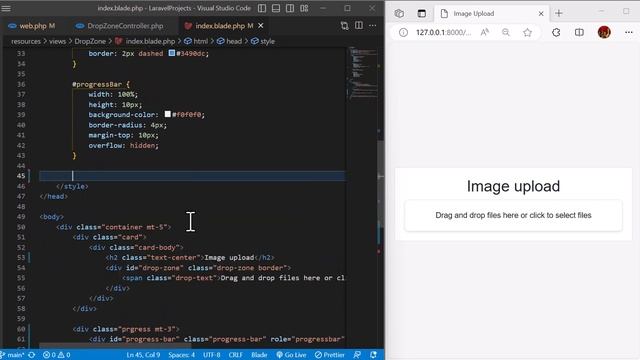Switch to DropZoneController.php tab

pyautogui.click(x=120, y=26)
